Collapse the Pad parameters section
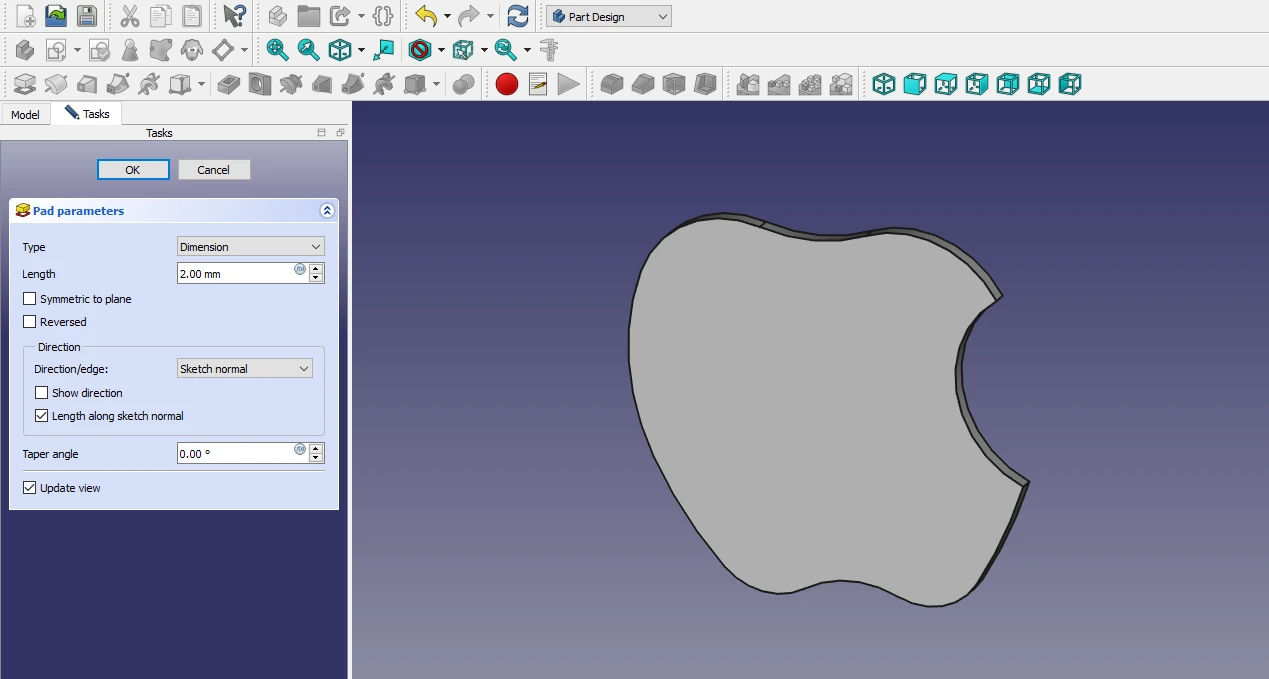1269x679 pixels. [326, 211]
